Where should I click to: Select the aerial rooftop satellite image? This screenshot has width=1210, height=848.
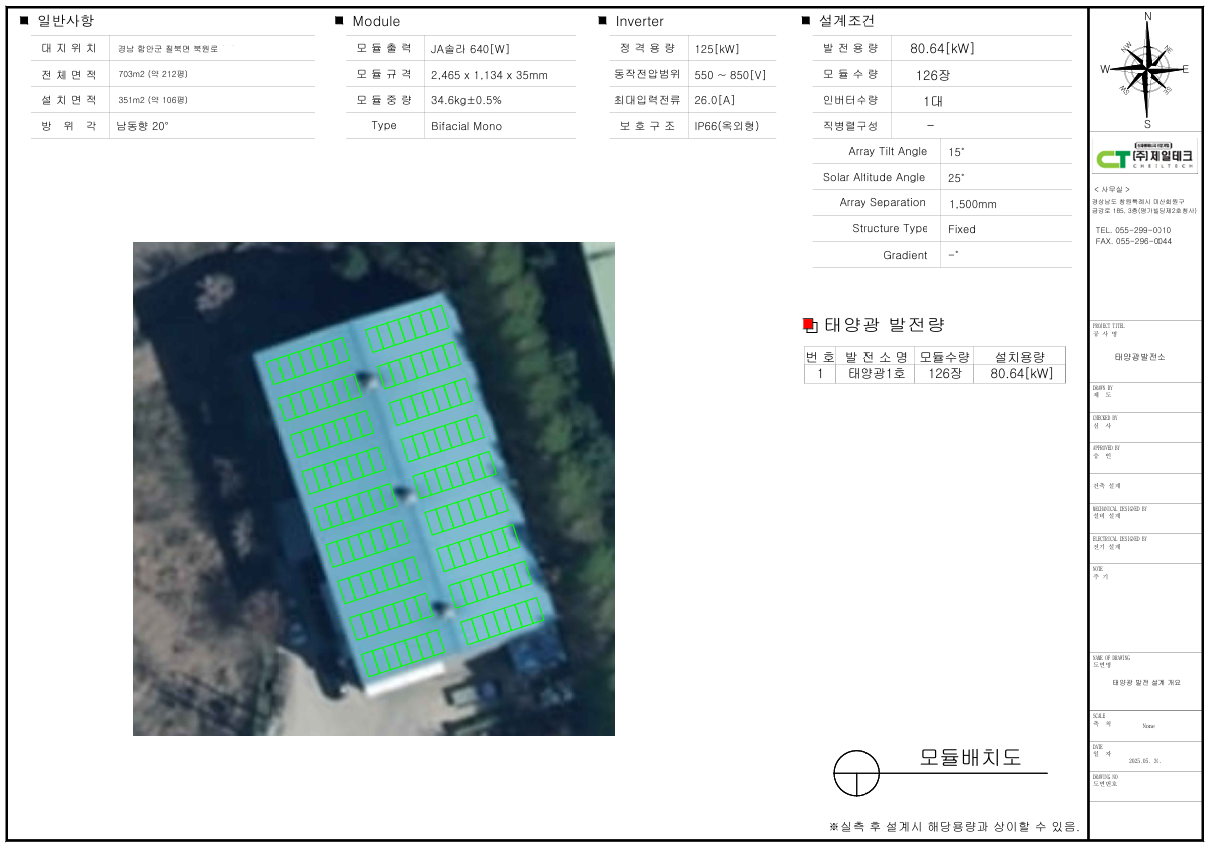click(x=373, y=488)
